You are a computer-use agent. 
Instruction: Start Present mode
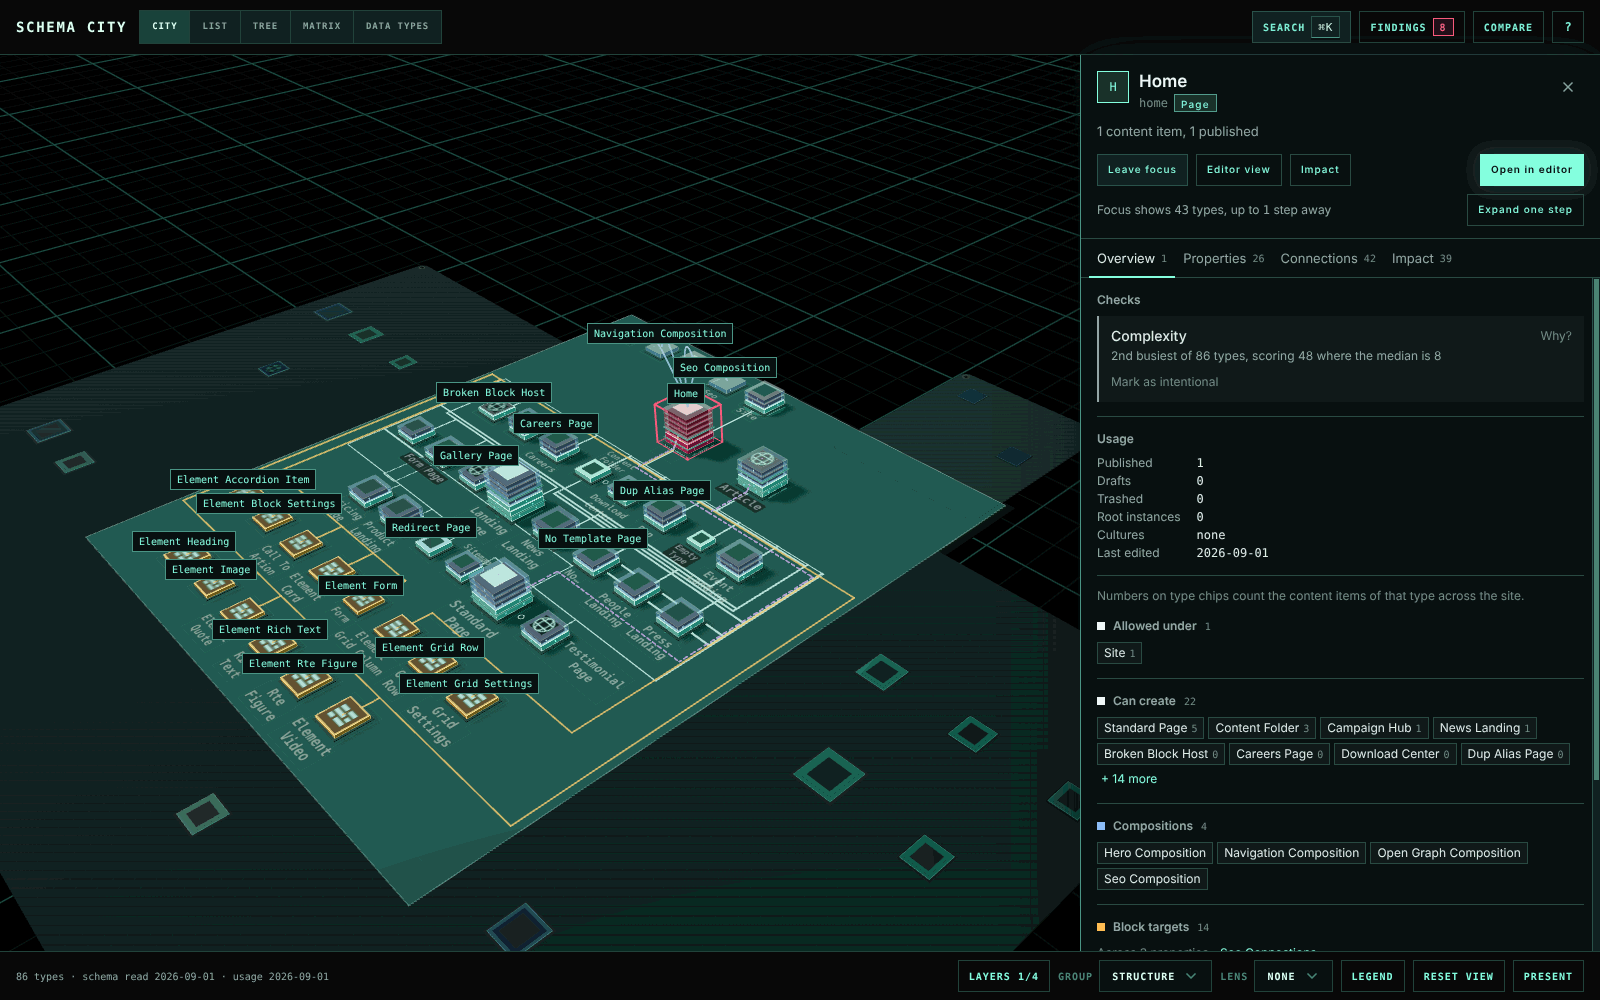(1548, 976)
